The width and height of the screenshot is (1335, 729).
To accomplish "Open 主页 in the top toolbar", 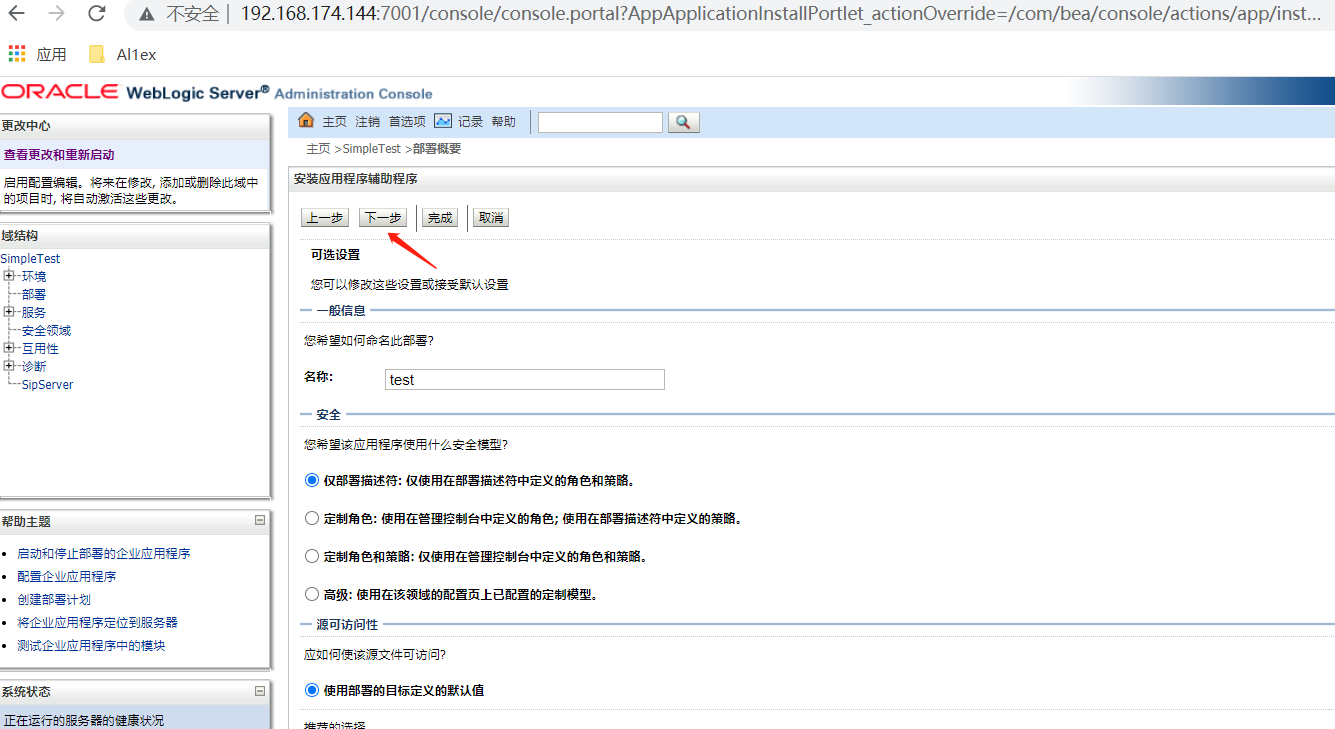I will click(334, 122).
